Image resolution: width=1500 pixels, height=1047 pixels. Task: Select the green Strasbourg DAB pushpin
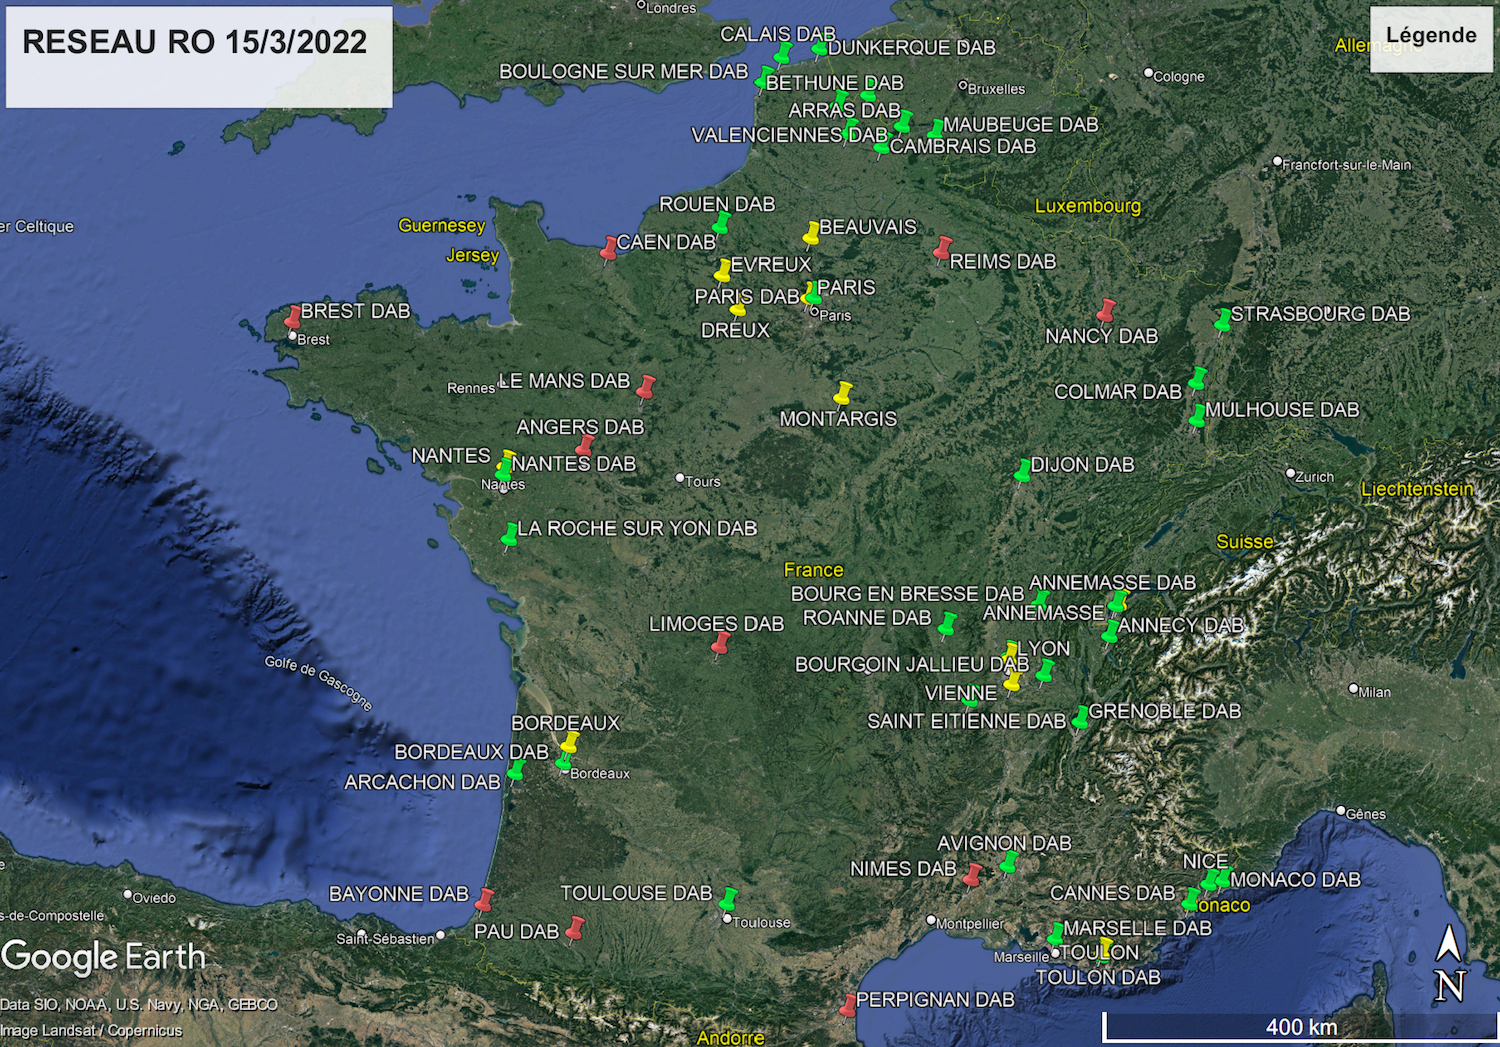pyautogui.click(x=1222, y=320)
